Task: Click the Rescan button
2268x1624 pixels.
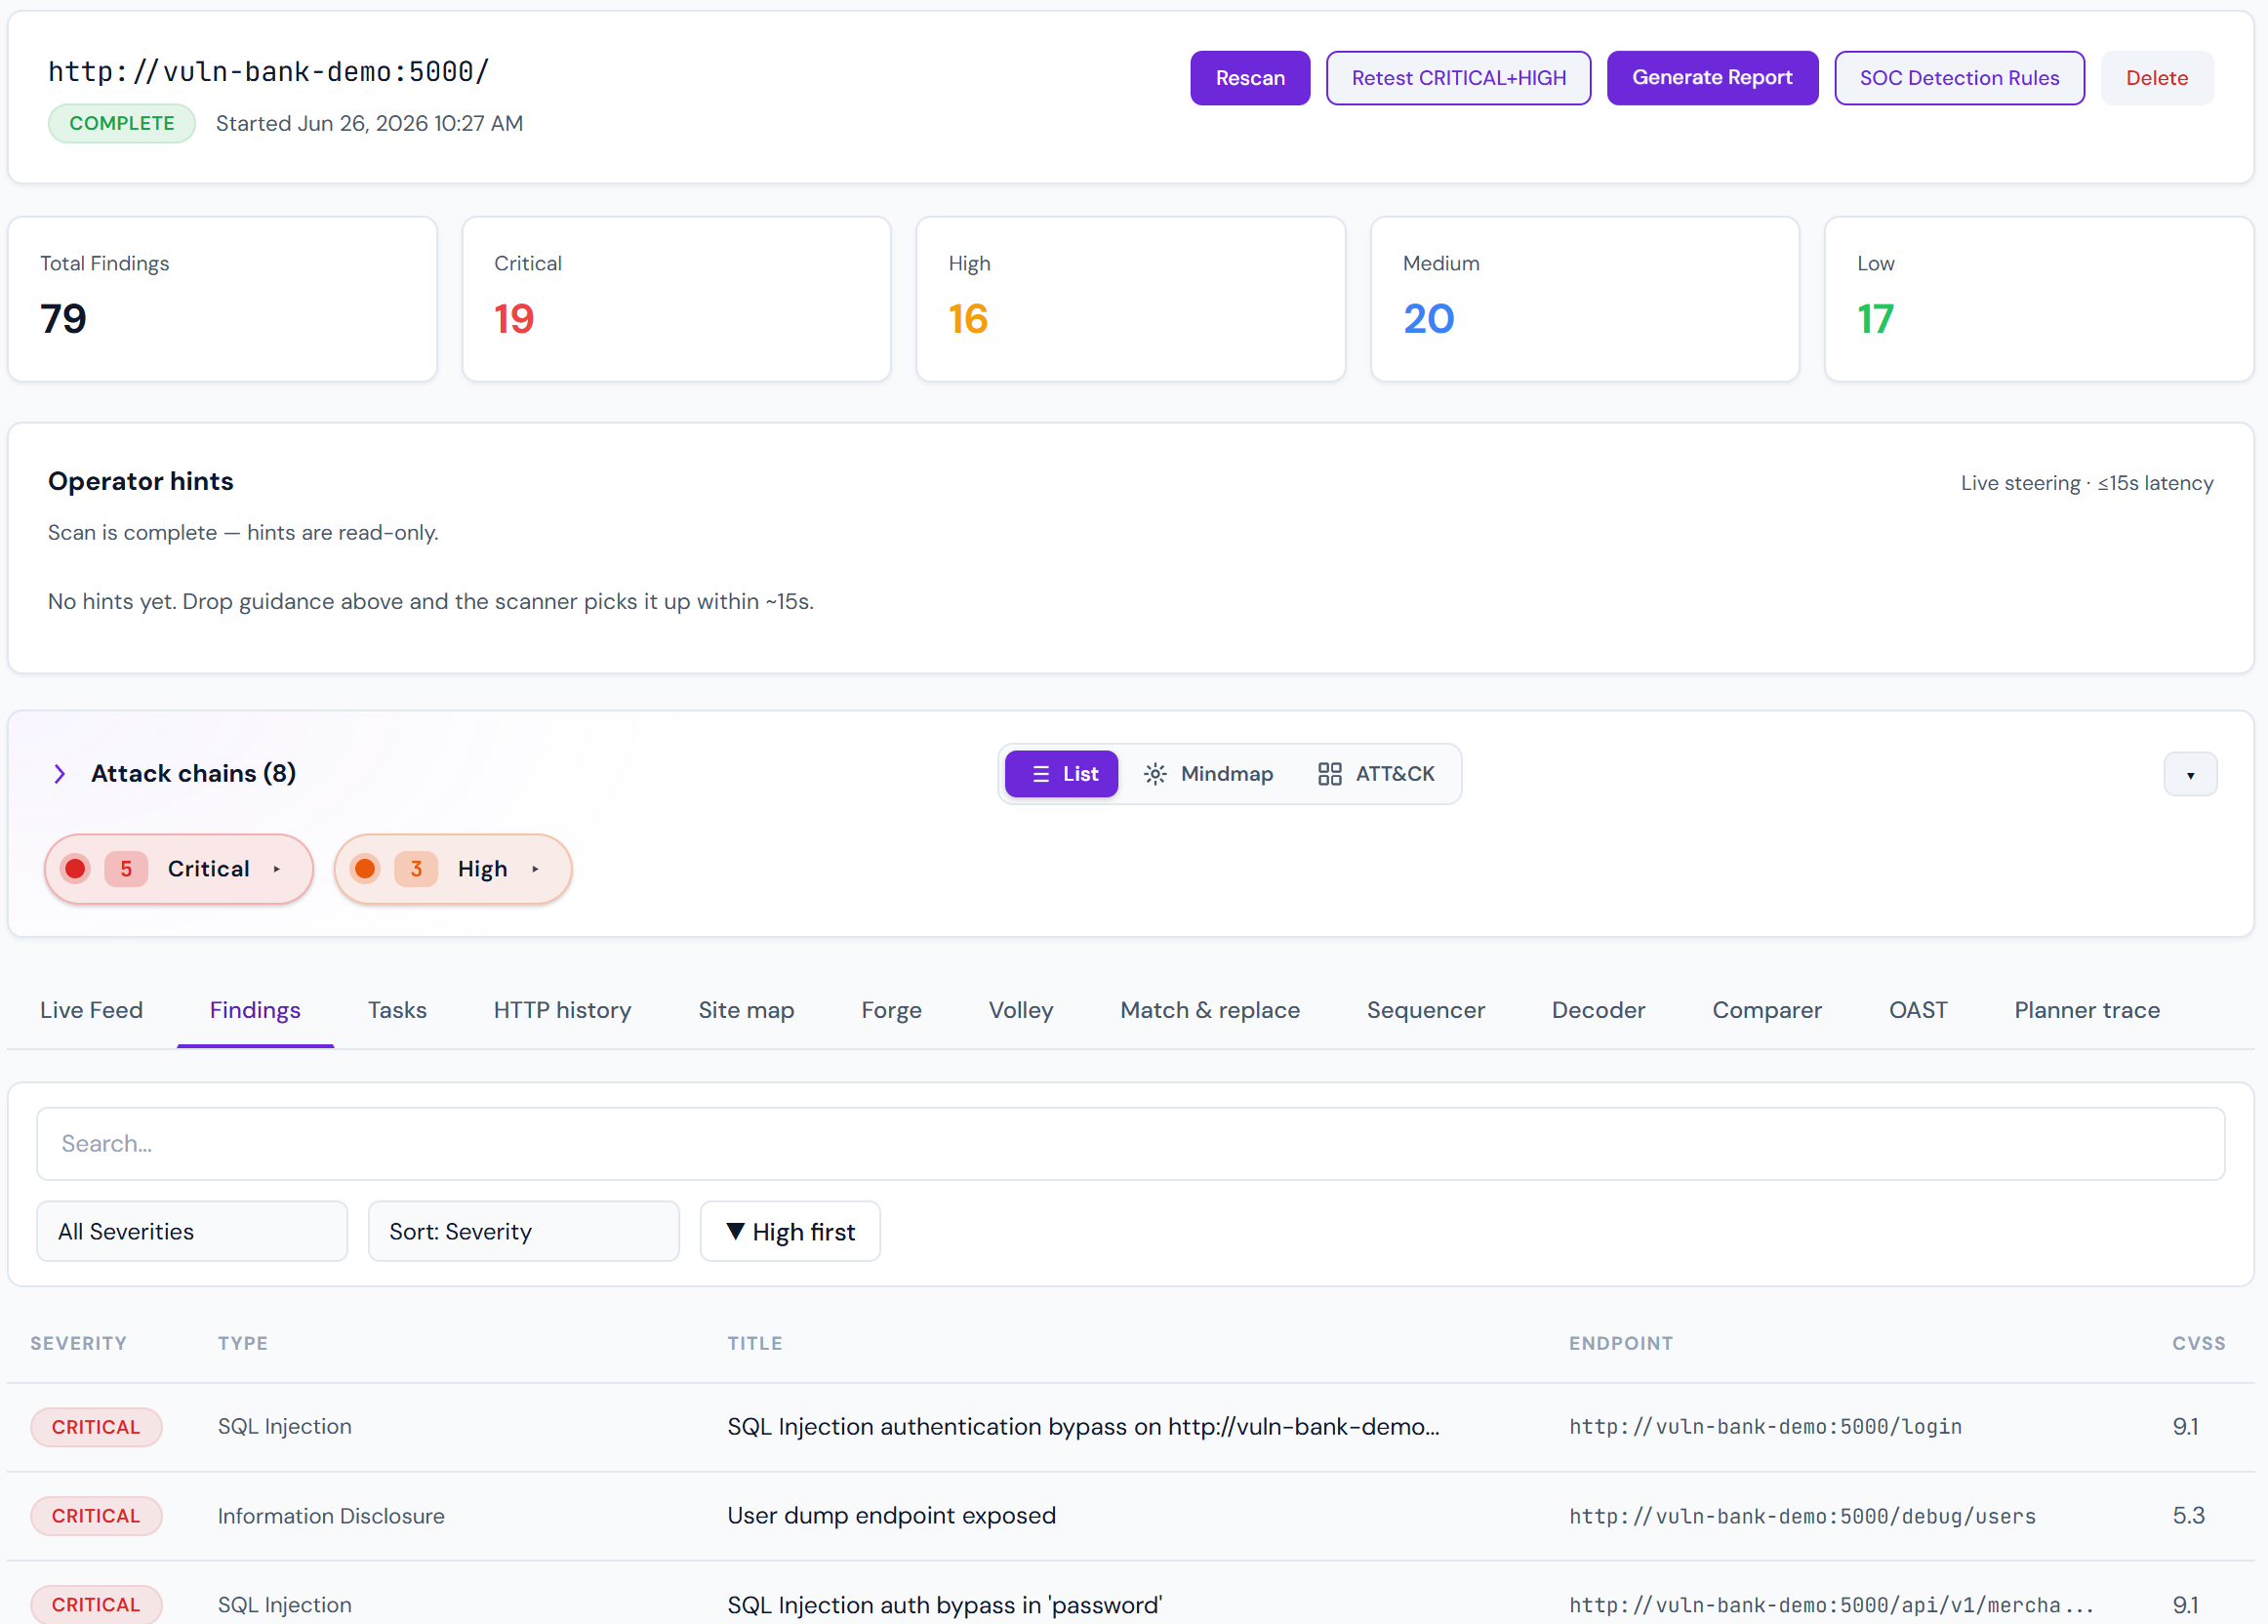Action: (x=1250, y=78)
